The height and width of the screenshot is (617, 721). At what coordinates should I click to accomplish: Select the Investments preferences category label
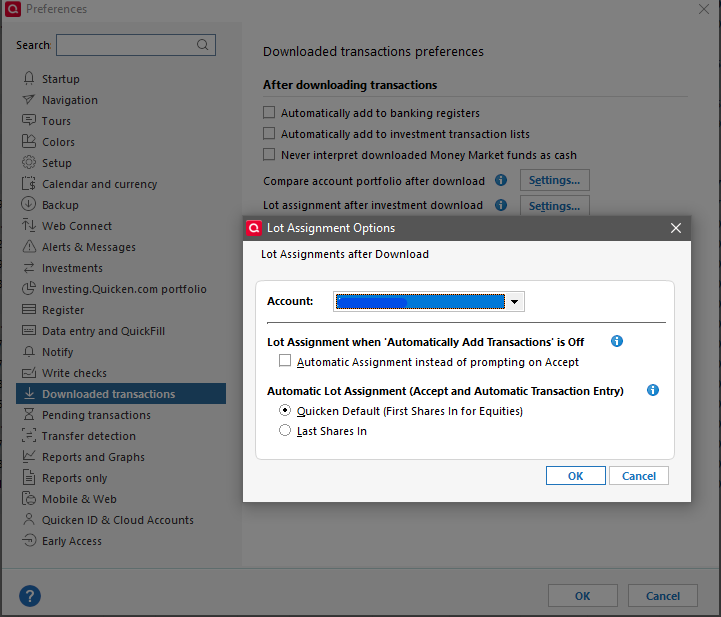pyautogui.click(x=72, y=268)
